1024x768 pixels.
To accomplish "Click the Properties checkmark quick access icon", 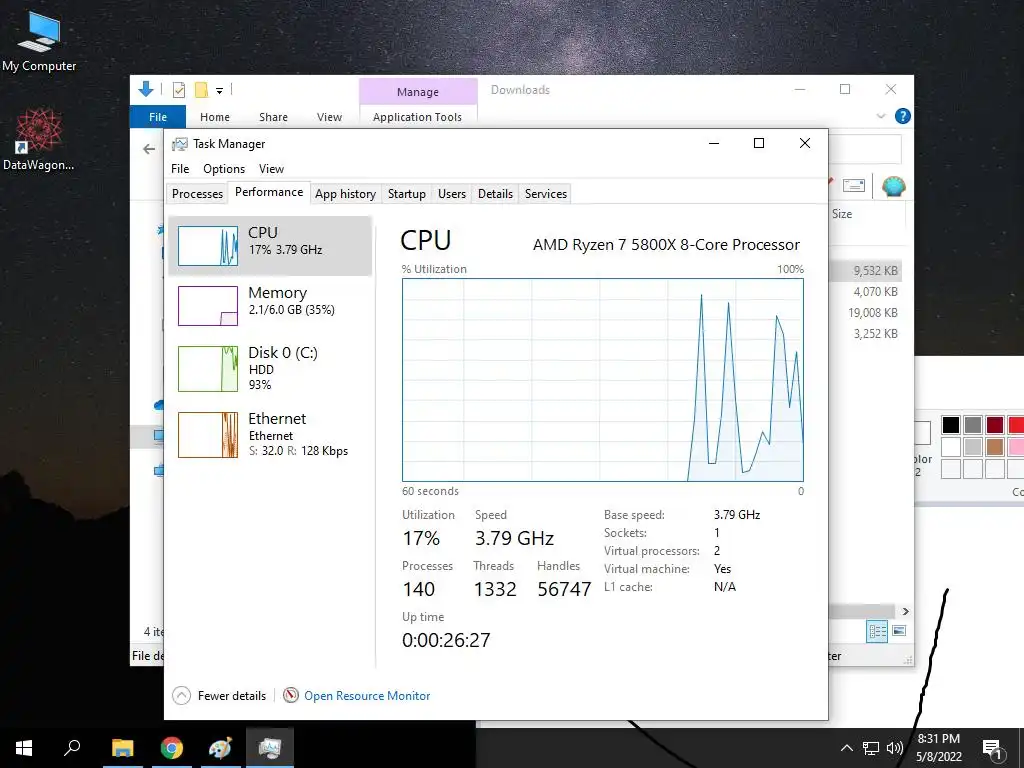I will click(179, 90).
